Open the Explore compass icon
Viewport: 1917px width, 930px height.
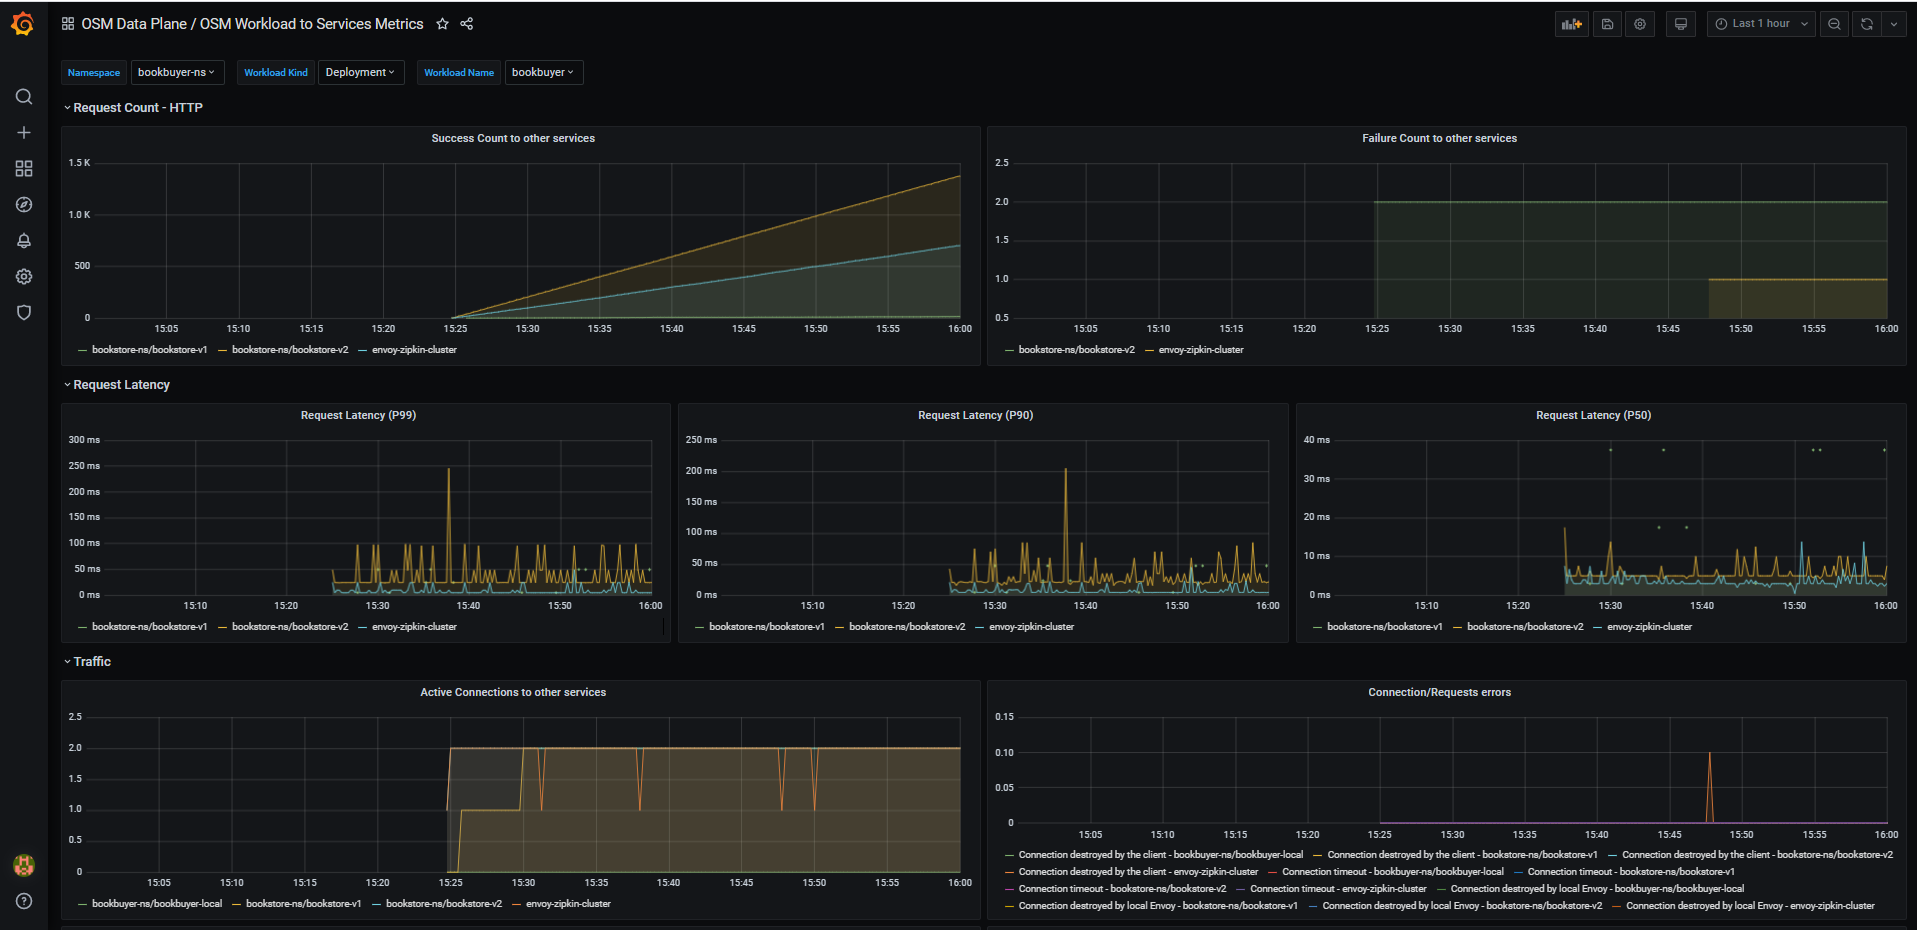24,205
